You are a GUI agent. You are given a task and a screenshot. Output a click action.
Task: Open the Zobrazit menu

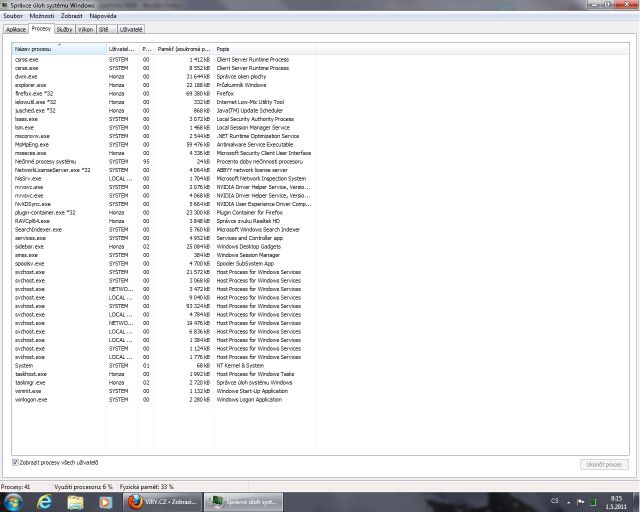tap(71, 16)
